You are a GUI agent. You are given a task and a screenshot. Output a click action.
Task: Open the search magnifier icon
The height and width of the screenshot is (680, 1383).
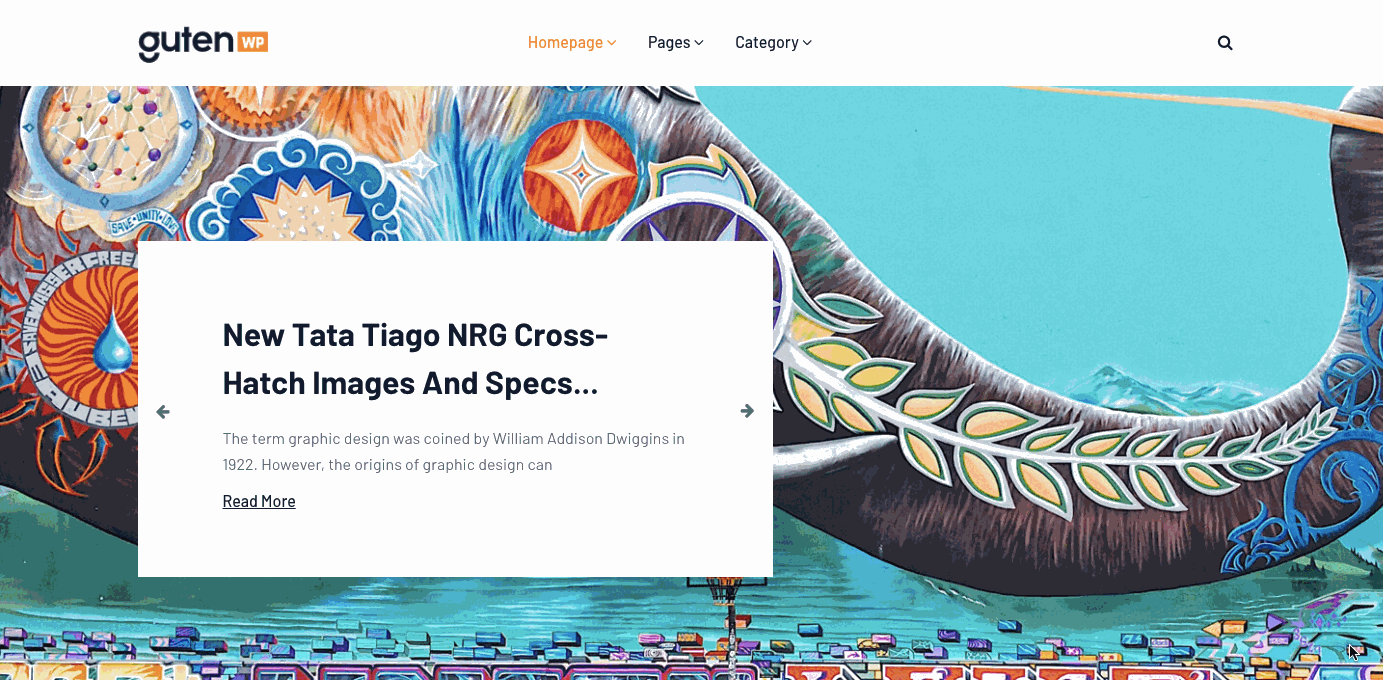1225,43
